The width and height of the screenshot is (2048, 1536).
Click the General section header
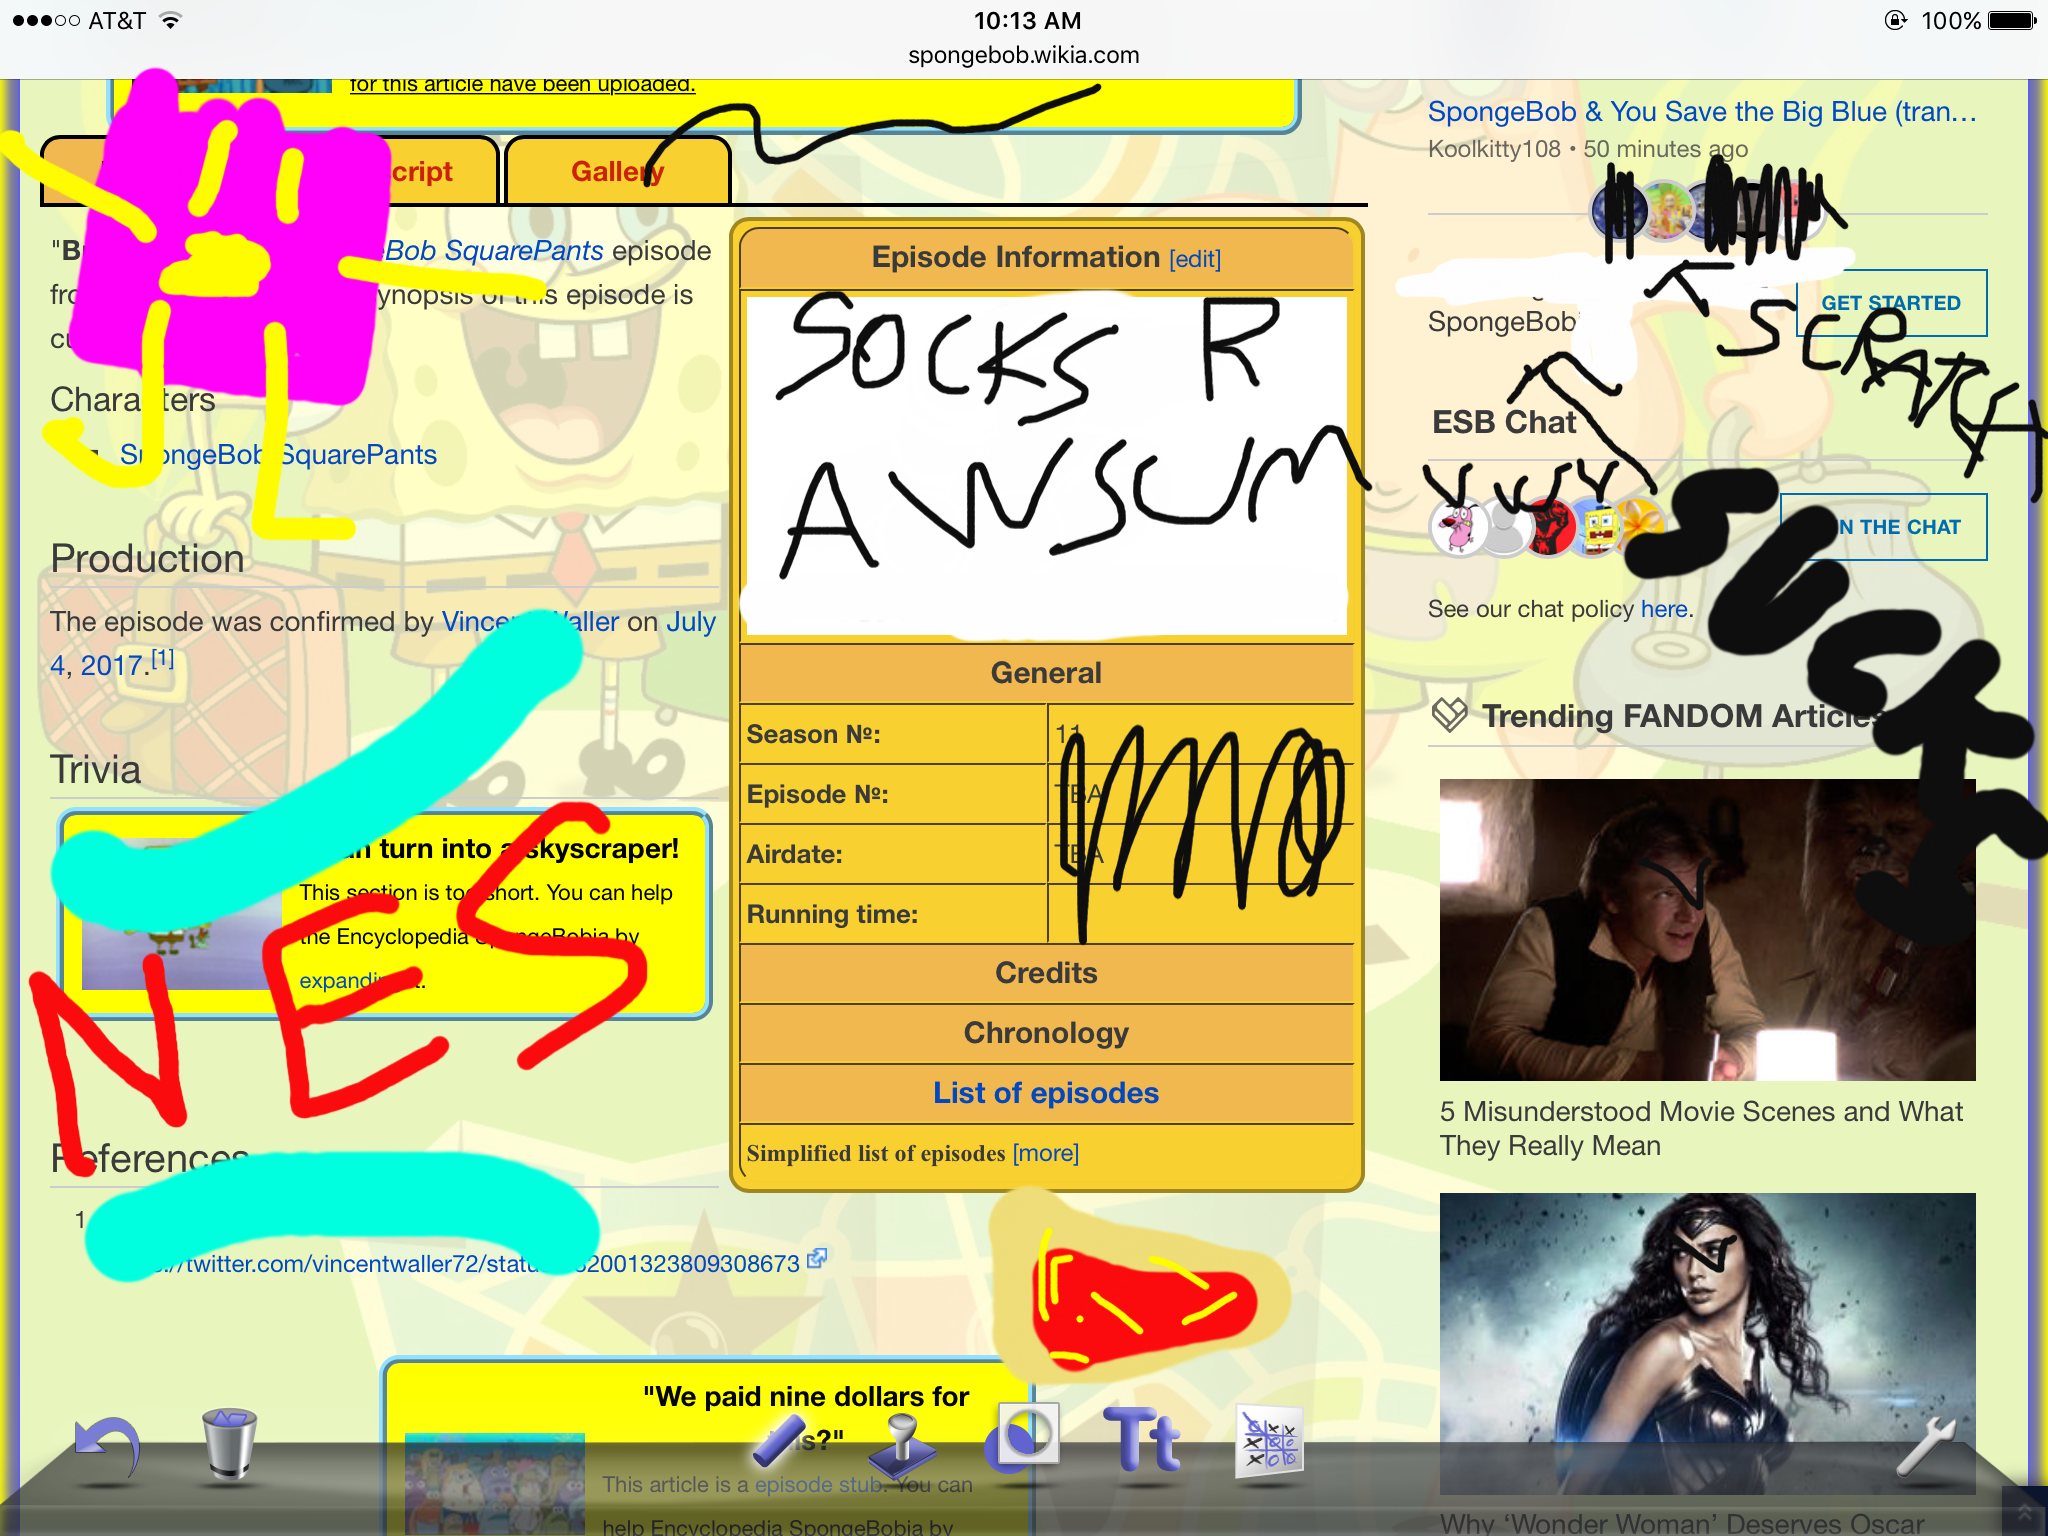click(x=1046, y=673)
